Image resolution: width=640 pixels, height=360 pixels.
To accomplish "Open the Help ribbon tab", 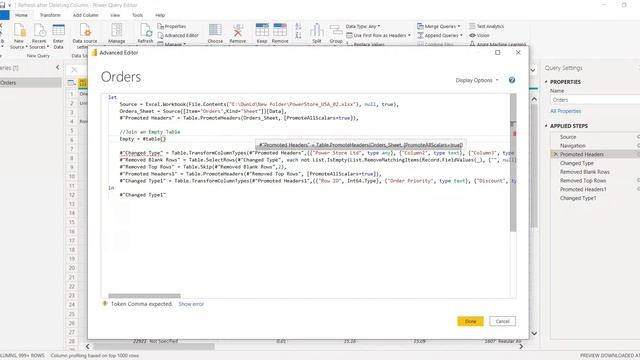I will [160, 15].
